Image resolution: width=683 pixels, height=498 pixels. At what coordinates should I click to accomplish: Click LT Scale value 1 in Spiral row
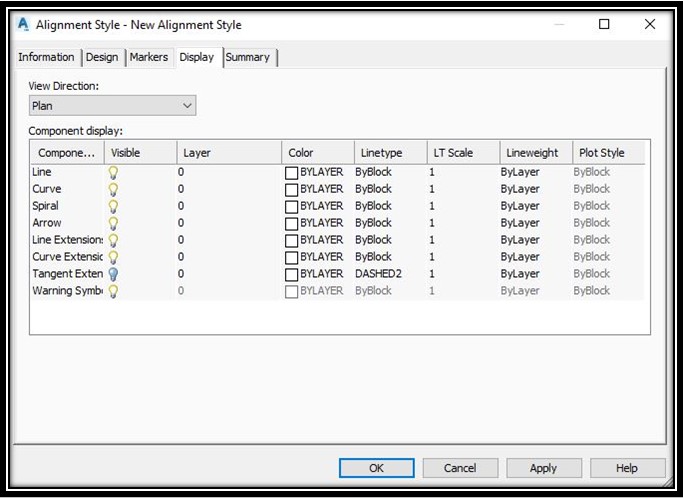click(432, 206)
